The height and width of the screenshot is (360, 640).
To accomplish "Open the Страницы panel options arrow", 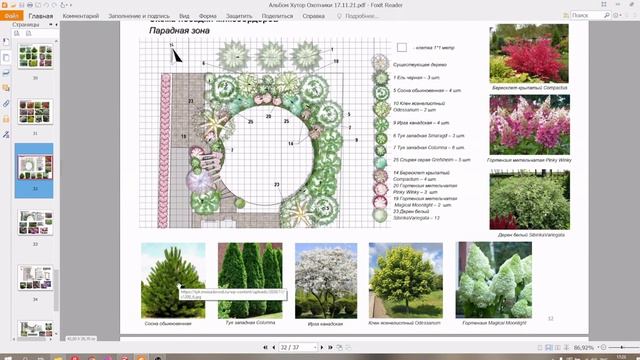I will coord(51,24).
